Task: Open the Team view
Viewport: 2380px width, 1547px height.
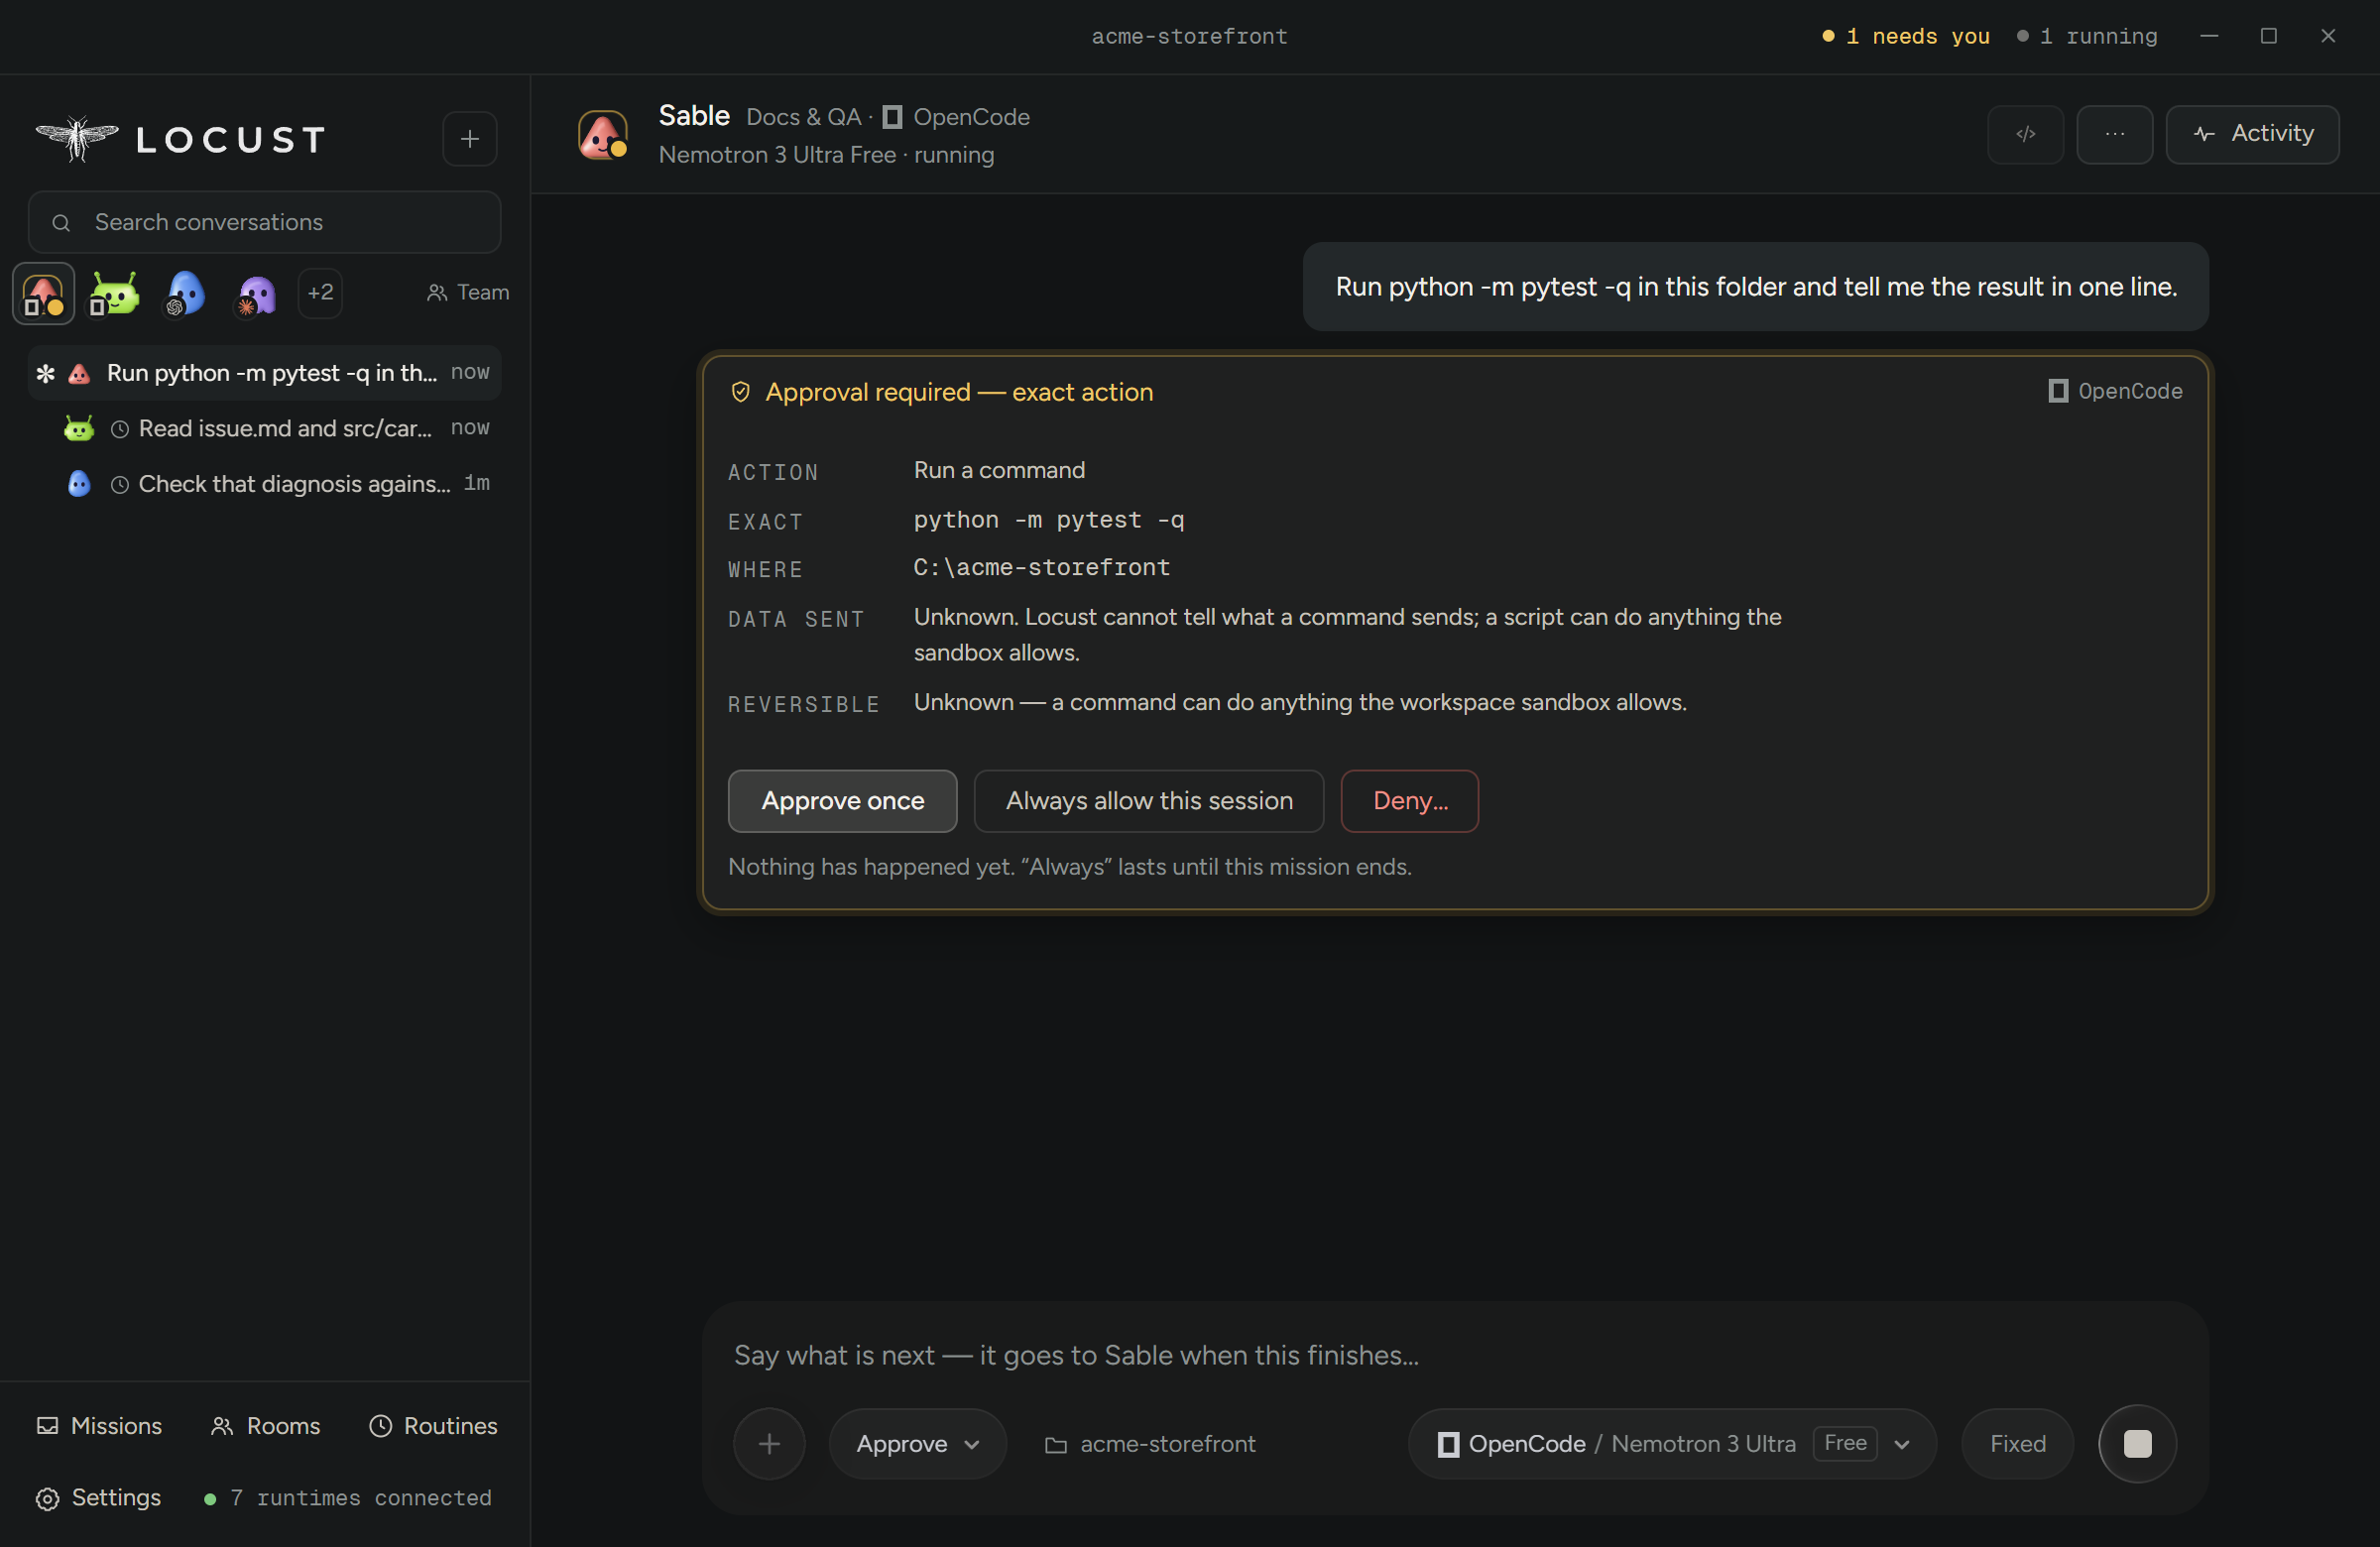Action: pos(468,292)
